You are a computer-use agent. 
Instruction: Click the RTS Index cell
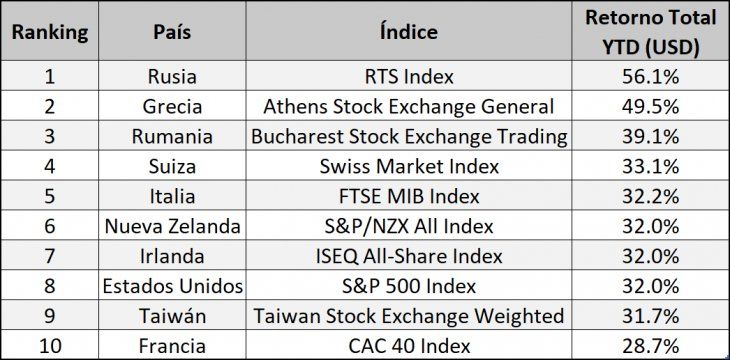pyautogui.click(x=409, y=76)
